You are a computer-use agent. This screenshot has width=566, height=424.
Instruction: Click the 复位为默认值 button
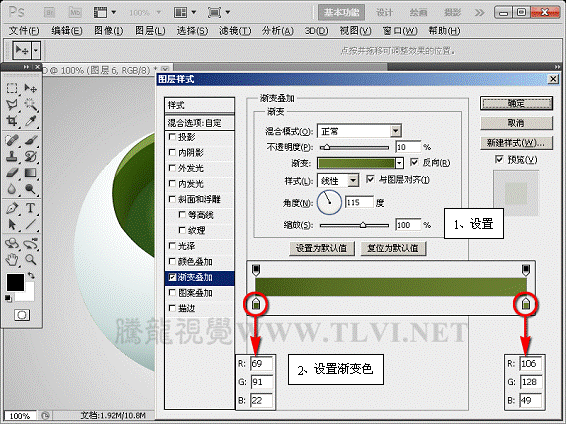[393, 248]
